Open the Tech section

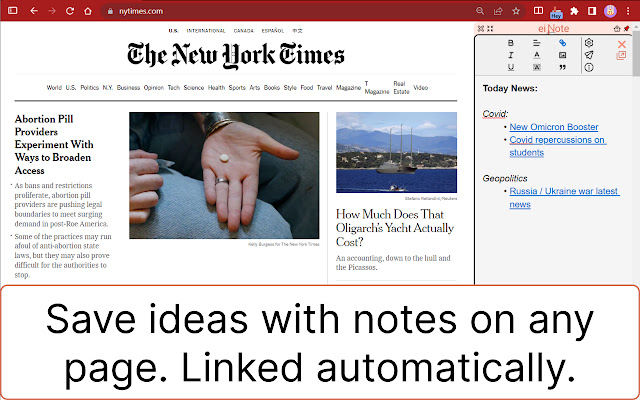[x=174, y=87]
